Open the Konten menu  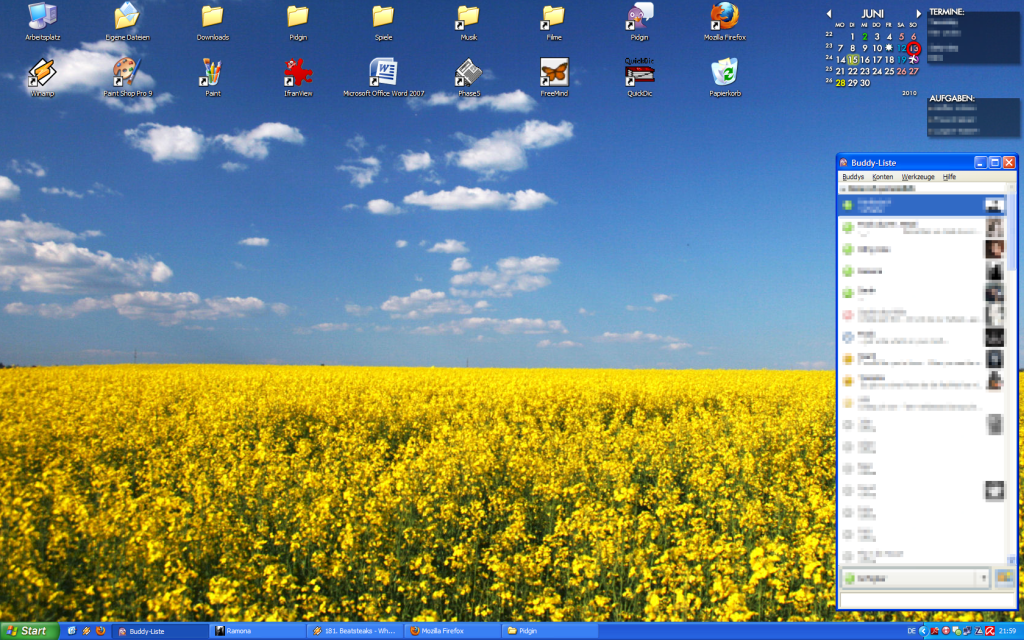(x=882, y=177)
